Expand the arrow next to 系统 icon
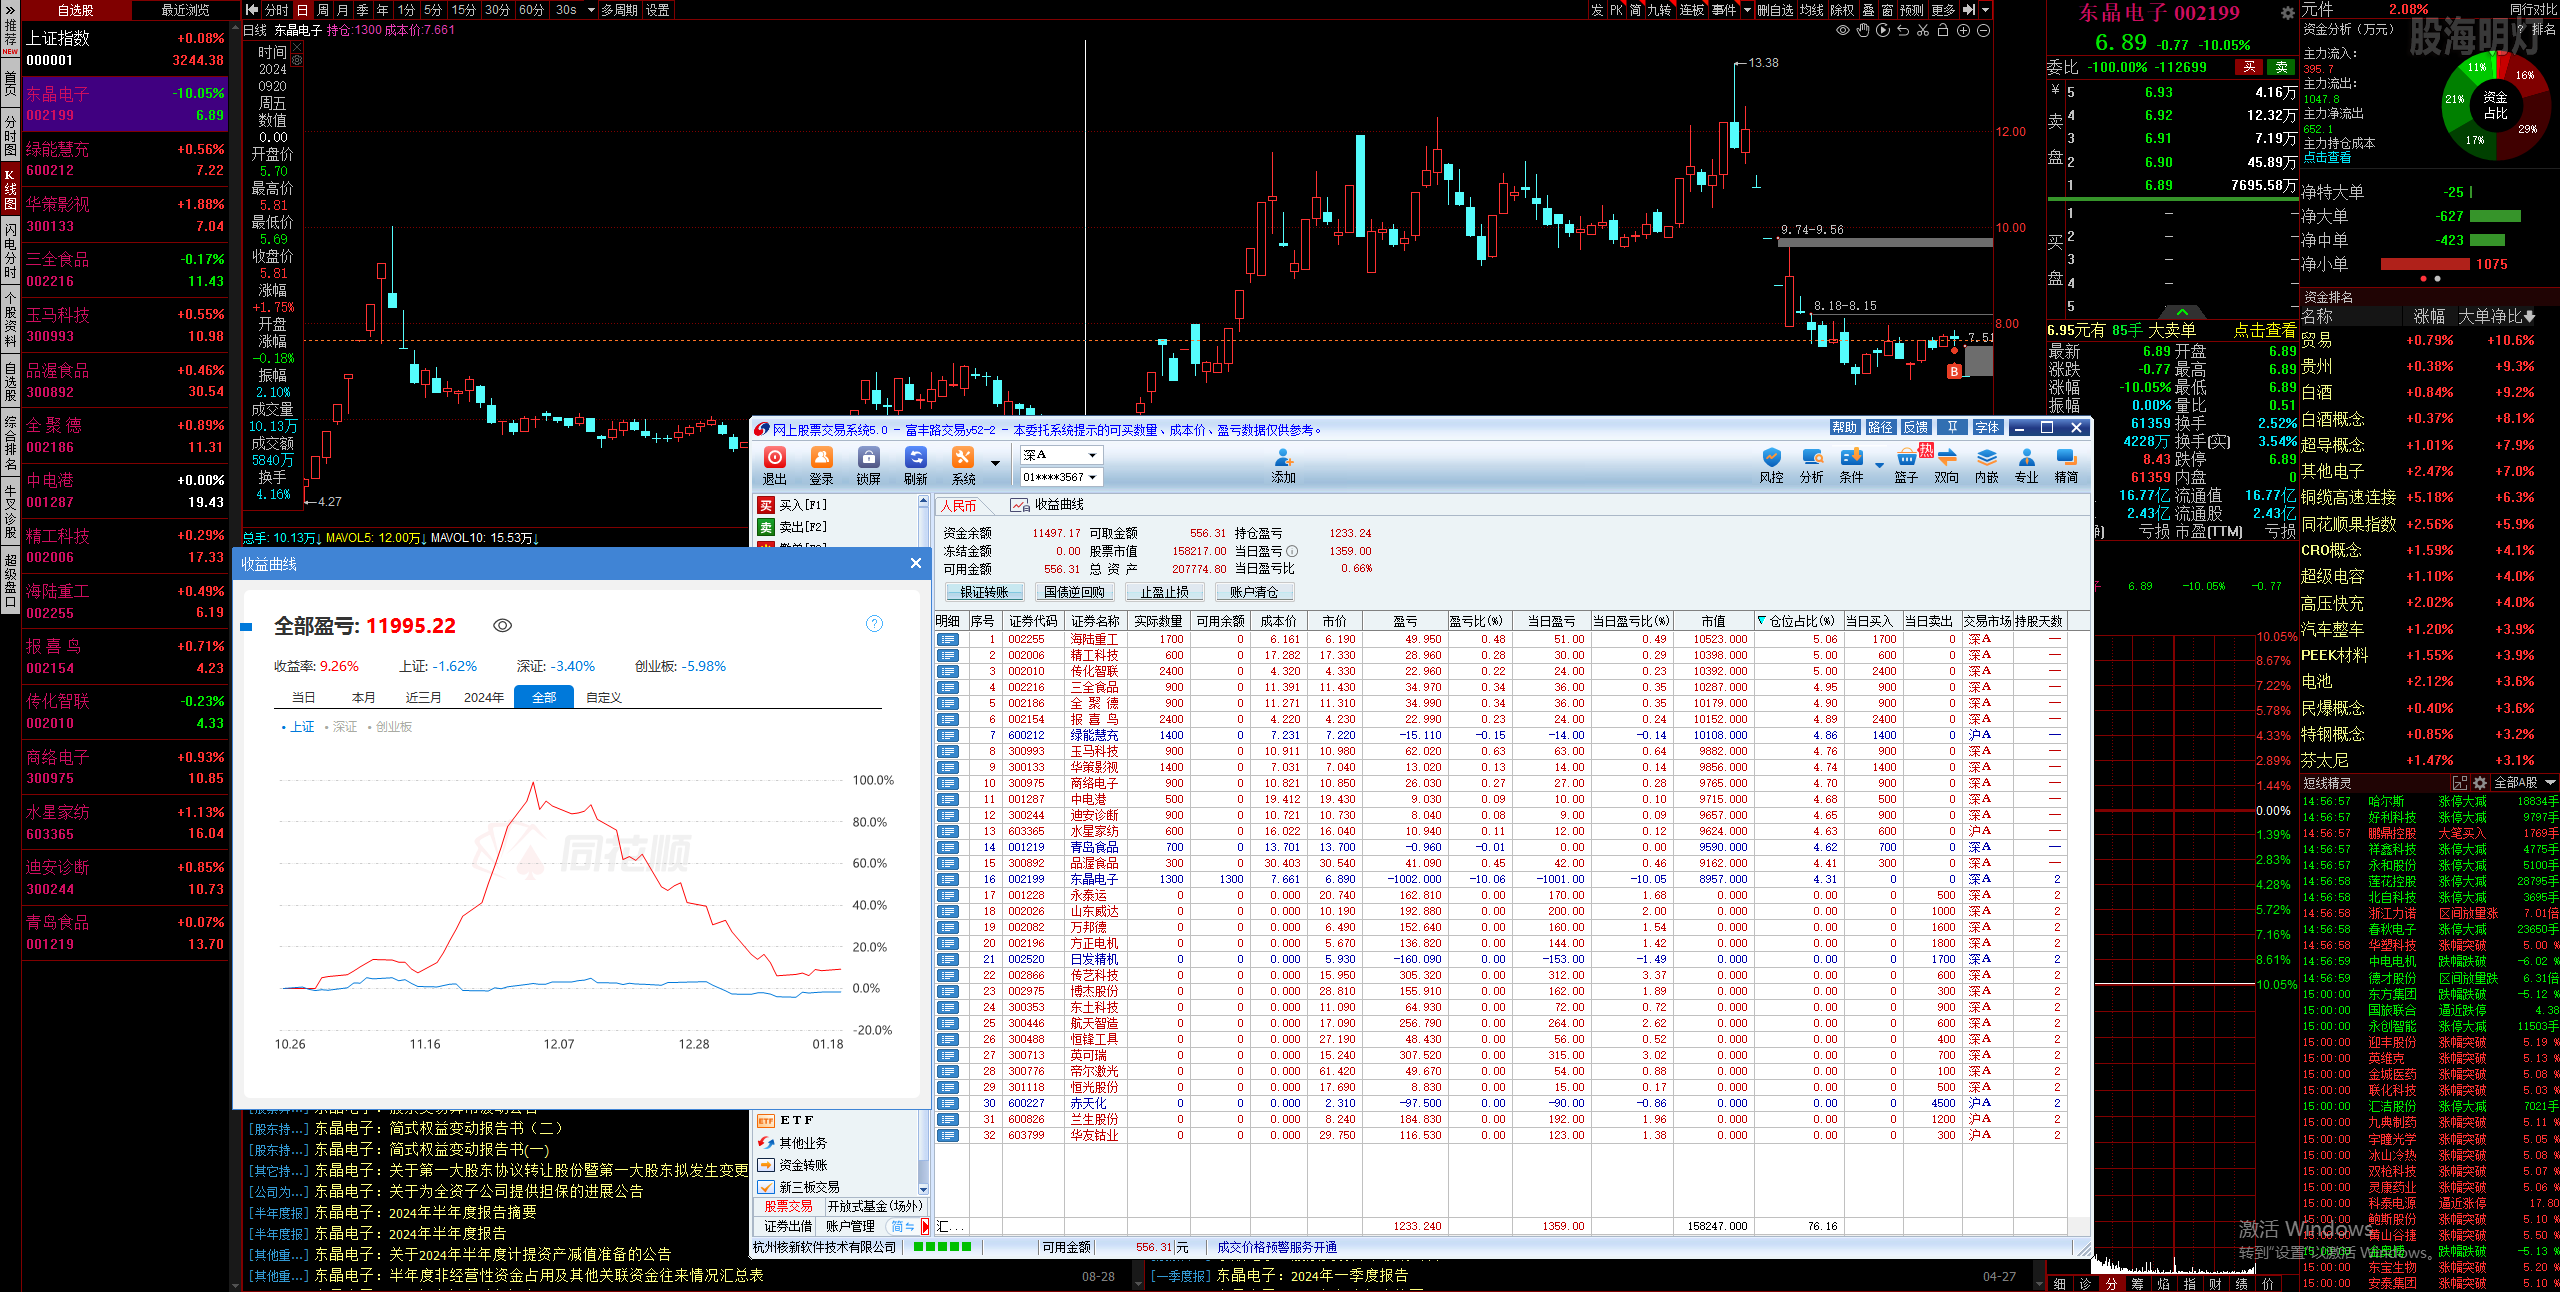This screenshot has width=2560, height=1292. coord(995,463)
